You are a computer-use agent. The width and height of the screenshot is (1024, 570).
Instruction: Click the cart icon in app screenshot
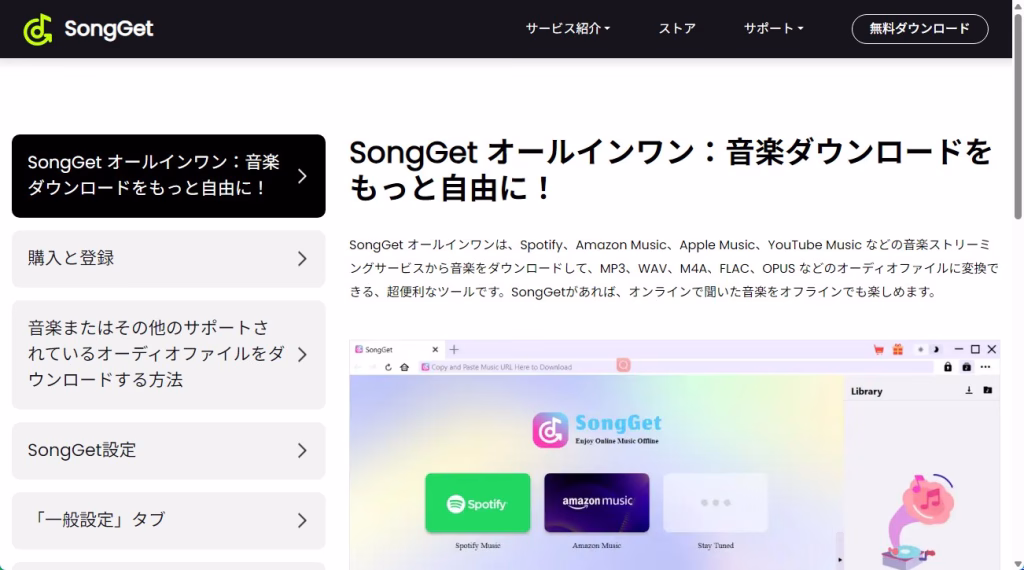(879, 350)
